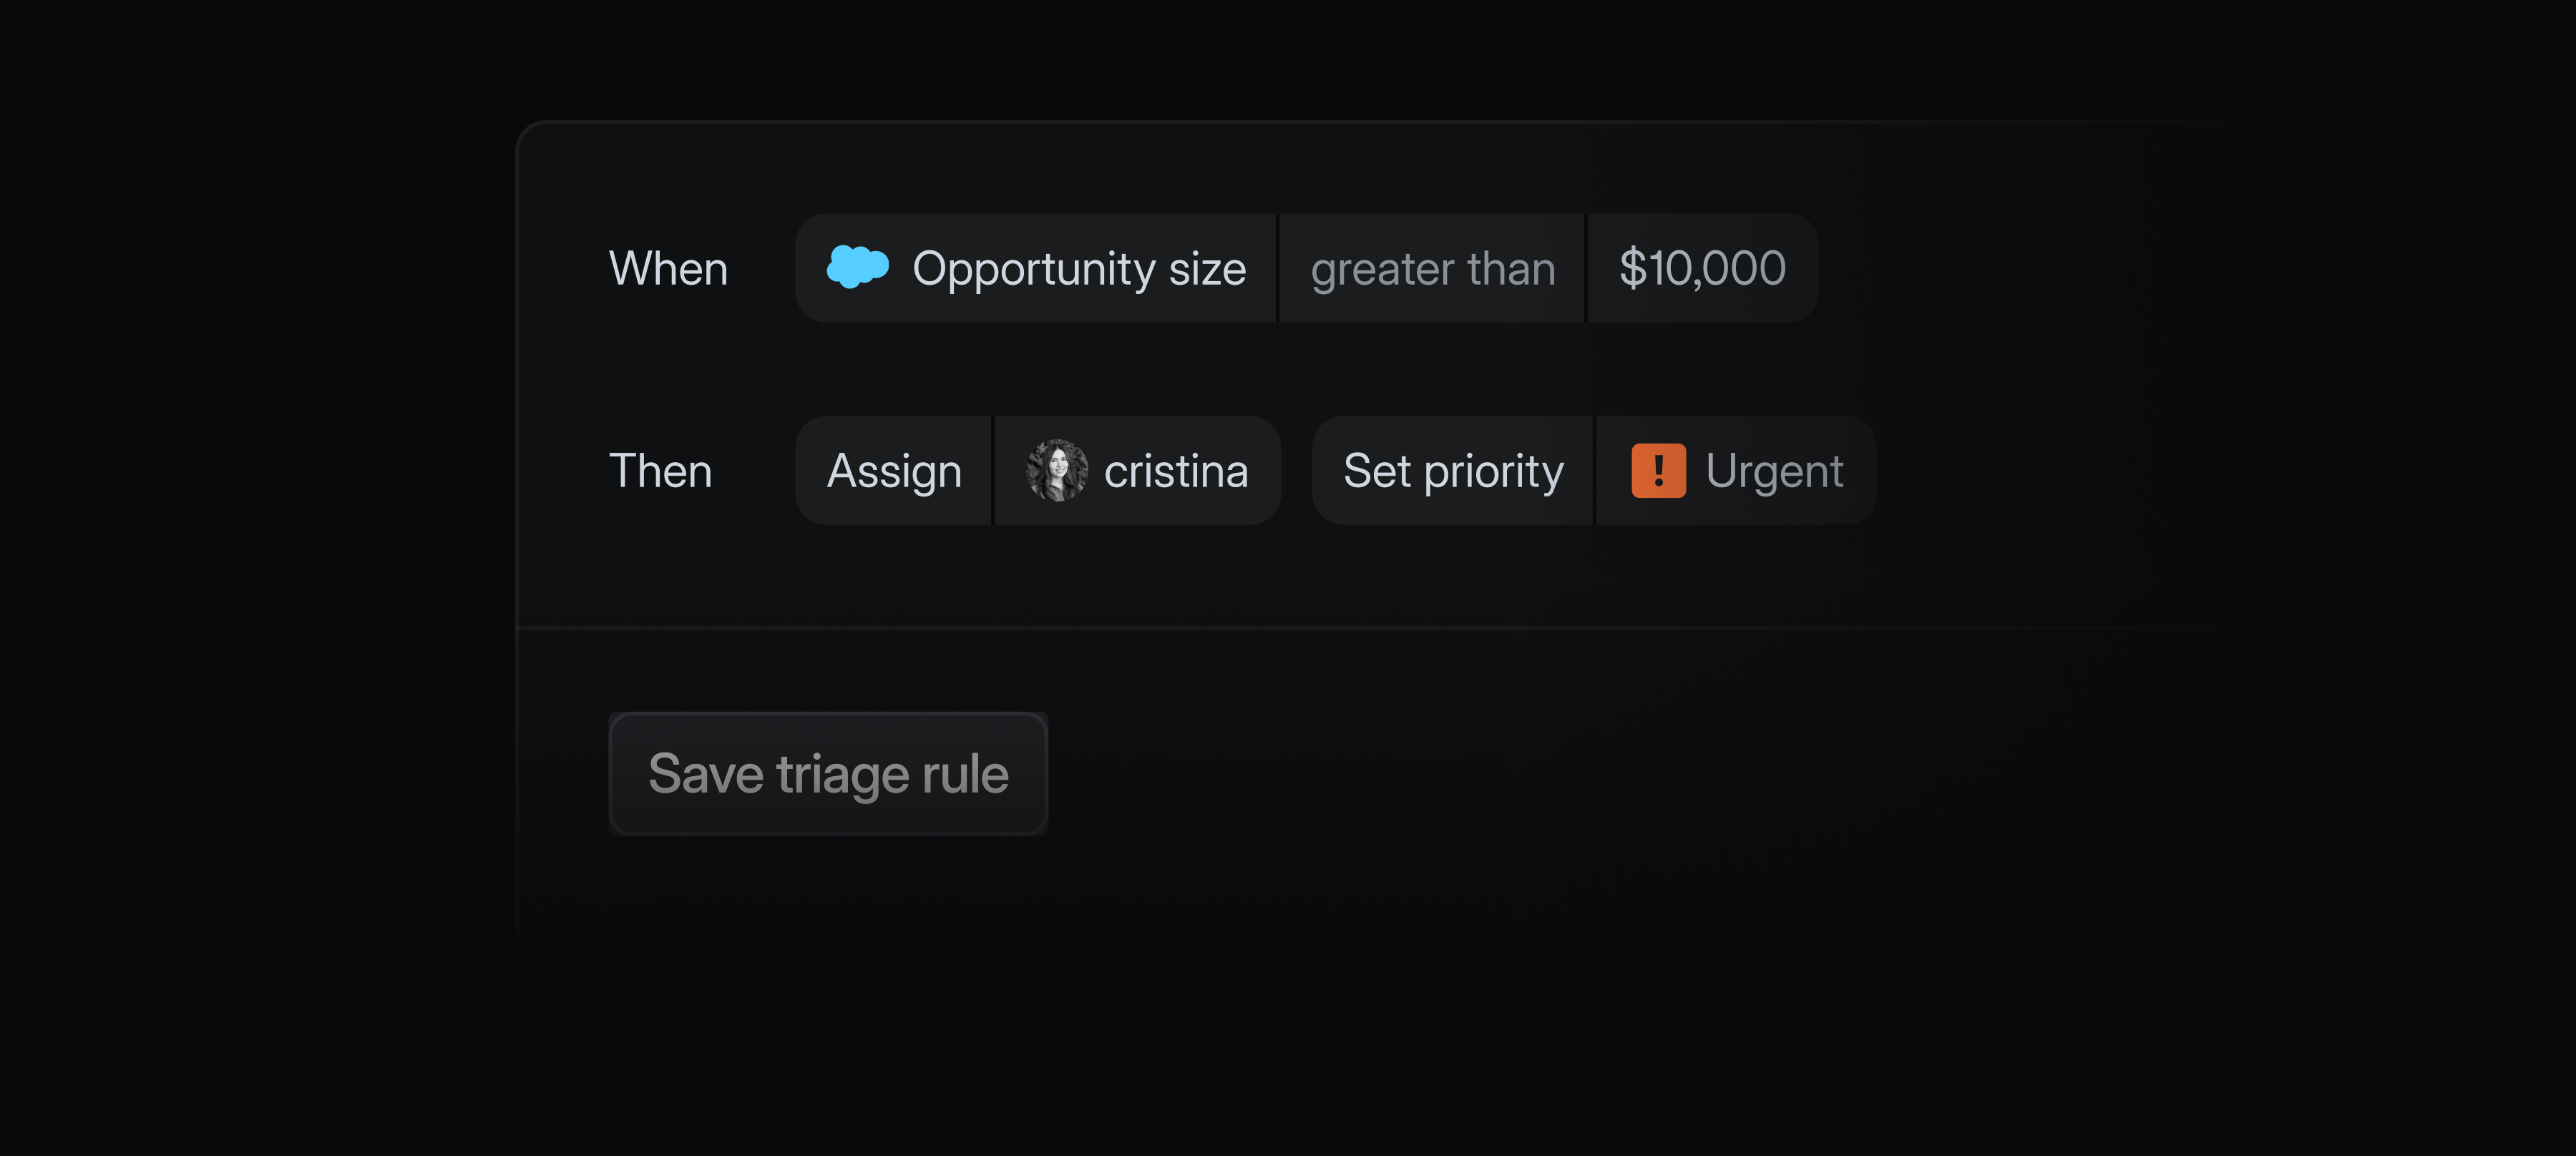2576x1156 pixels.
Task: Select the assignee profile picture in the Then row
Action: [1057, 470]
